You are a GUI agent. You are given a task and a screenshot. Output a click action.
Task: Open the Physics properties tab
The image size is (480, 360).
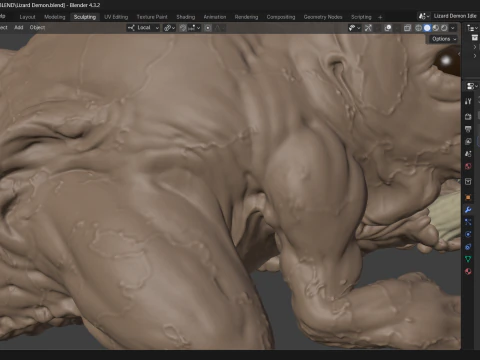[x=468, y=234]
